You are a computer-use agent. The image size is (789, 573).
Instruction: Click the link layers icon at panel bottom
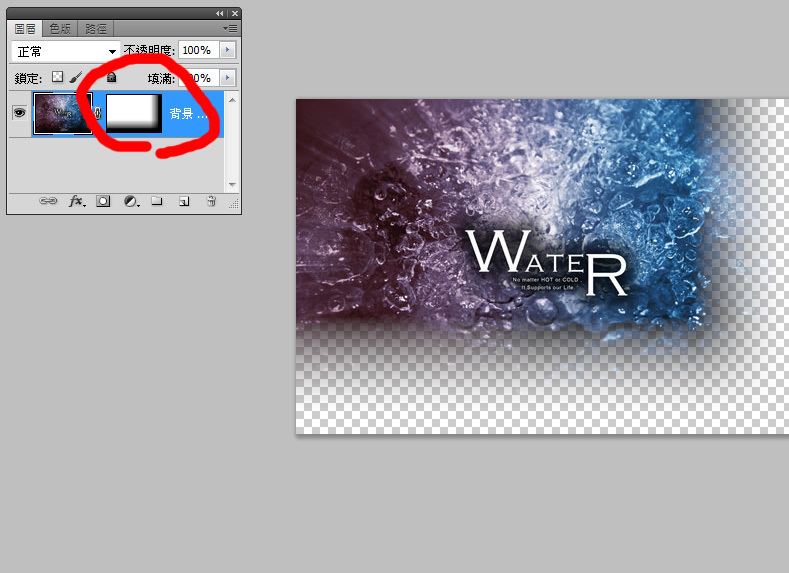(x=48, y=201)
